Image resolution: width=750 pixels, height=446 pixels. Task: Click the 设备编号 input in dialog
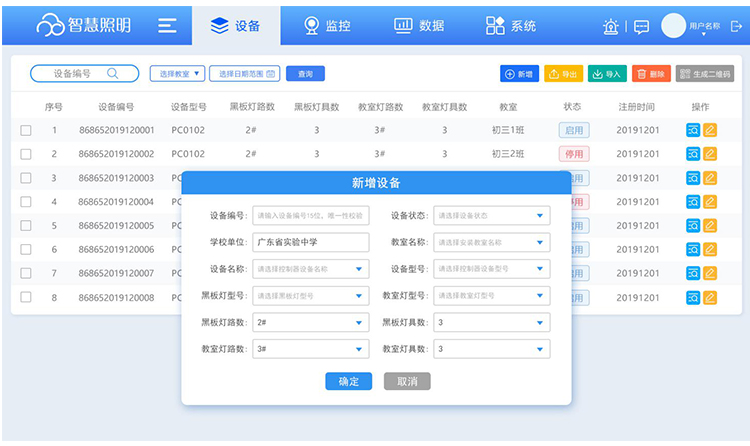(x=310, y=215)
